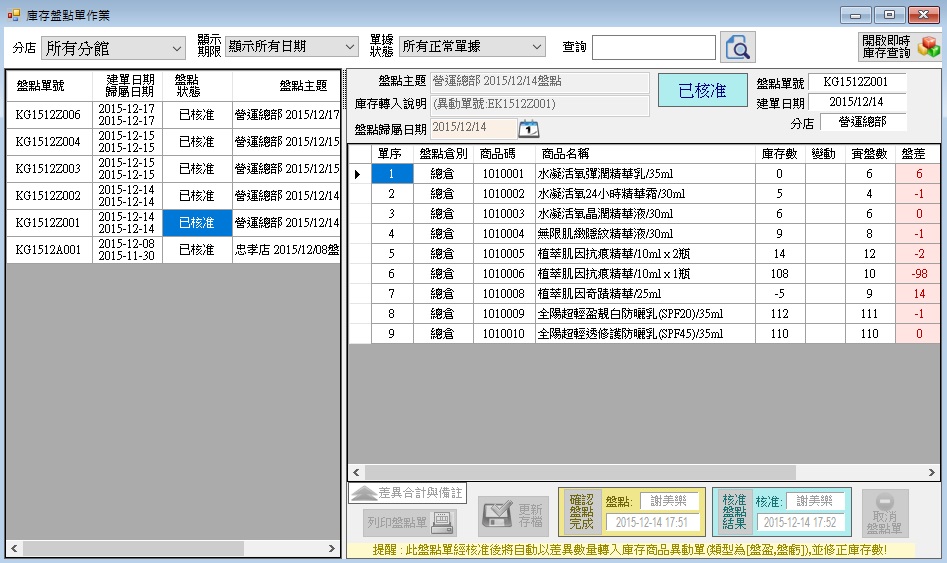Select inventory sheet KG1512Z006 in the list
This screenshot has width=947, height=563.
[x=48, y=115]
